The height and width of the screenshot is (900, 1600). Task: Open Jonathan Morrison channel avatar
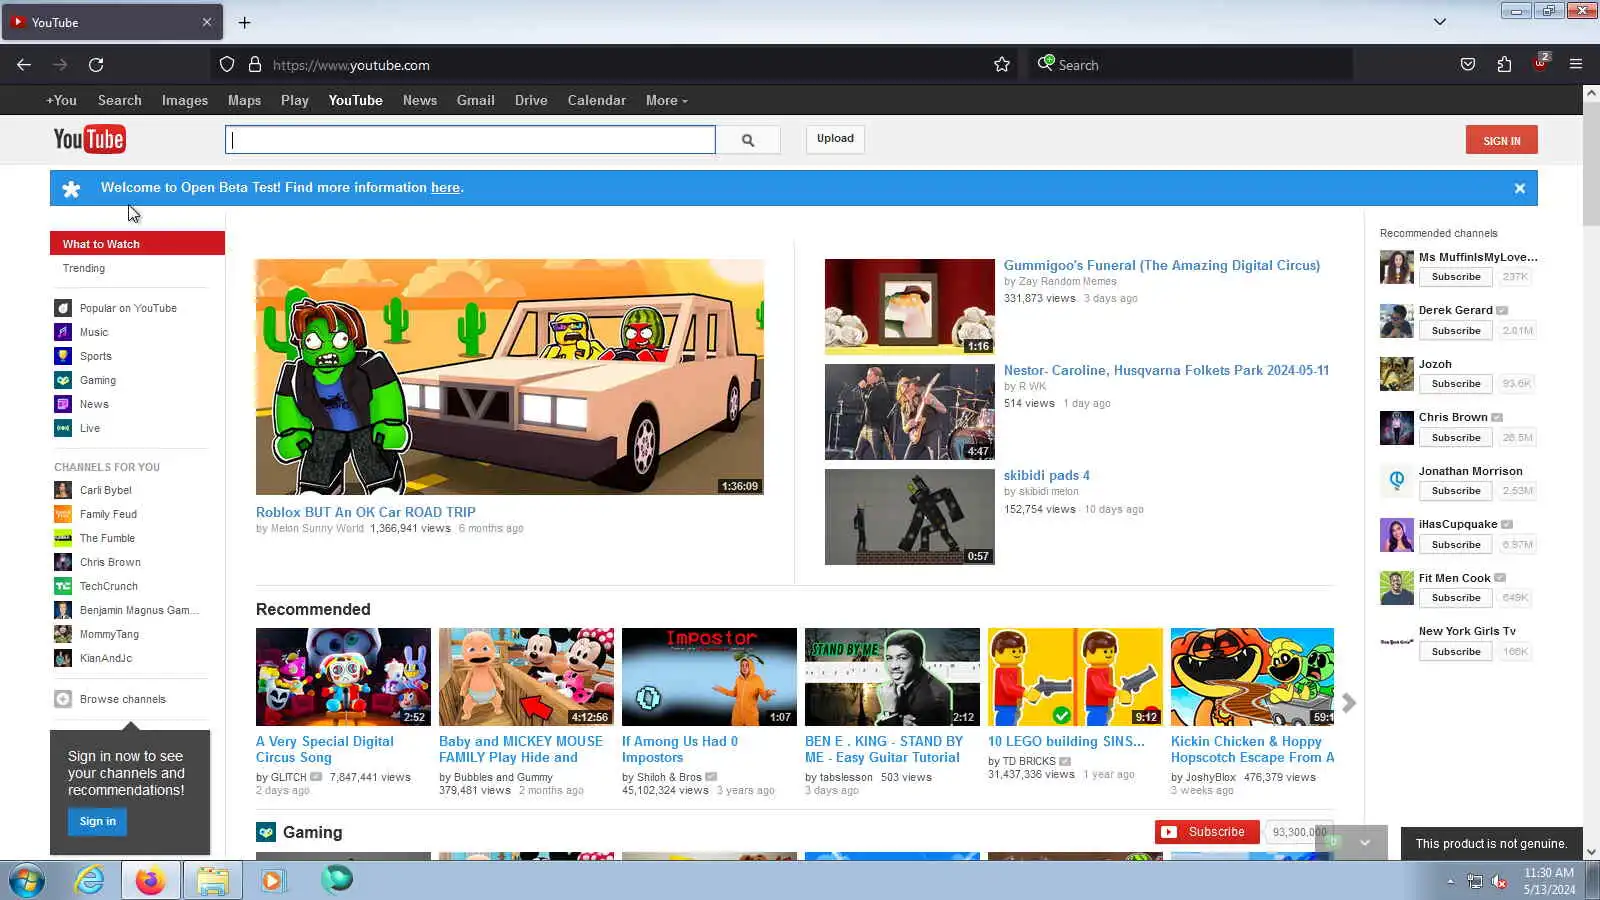1397,481
